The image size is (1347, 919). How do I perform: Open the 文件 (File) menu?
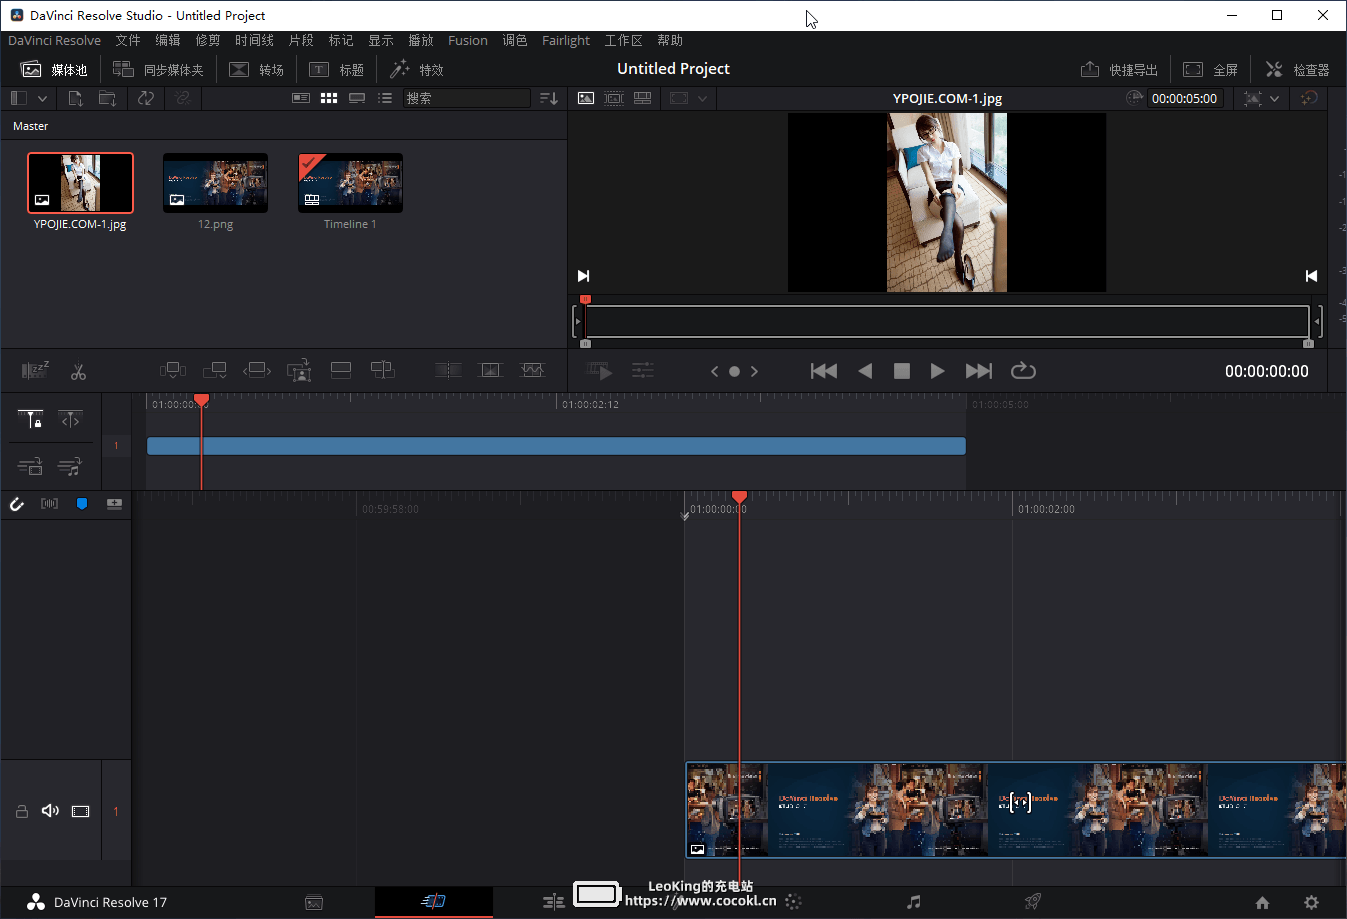128,40
